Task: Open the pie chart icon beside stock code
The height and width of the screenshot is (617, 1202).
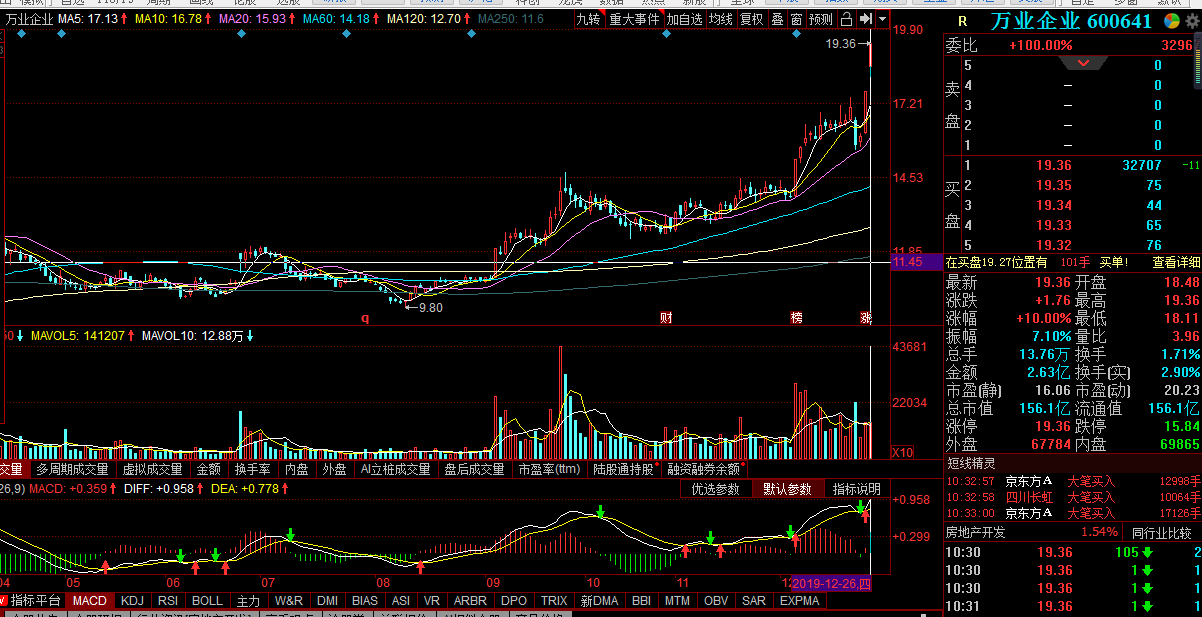Action: (1171, 21)
